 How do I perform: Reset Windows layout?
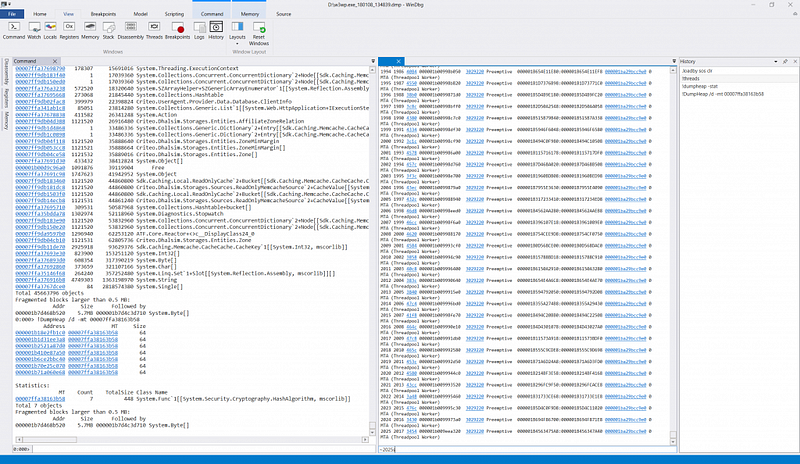[259, 33]
